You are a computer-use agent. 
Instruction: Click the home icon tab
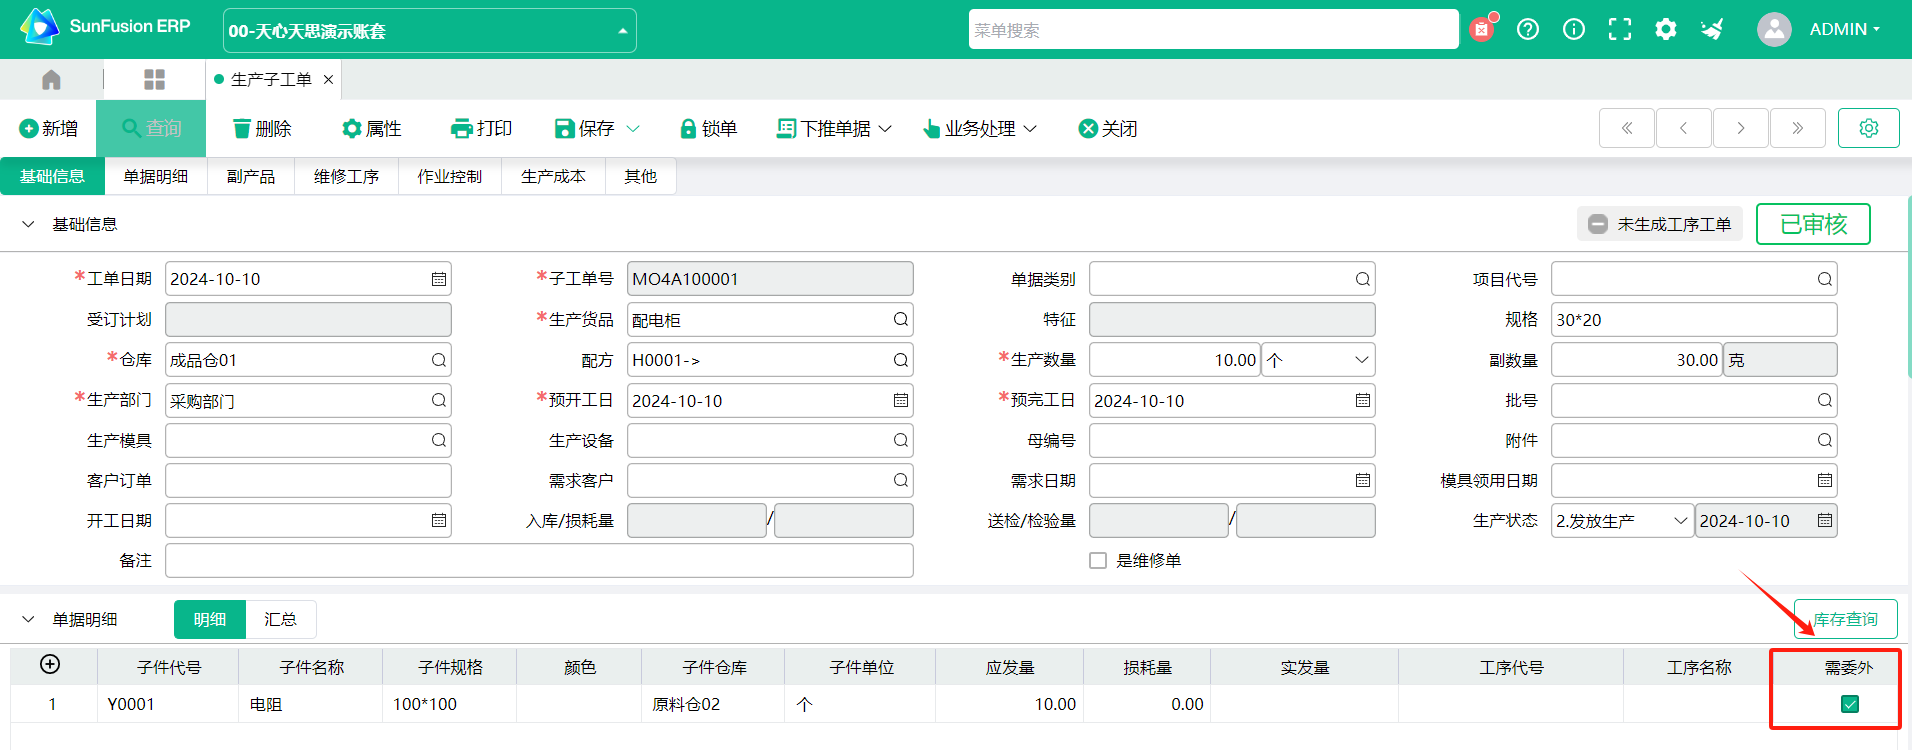click(51, 80)
